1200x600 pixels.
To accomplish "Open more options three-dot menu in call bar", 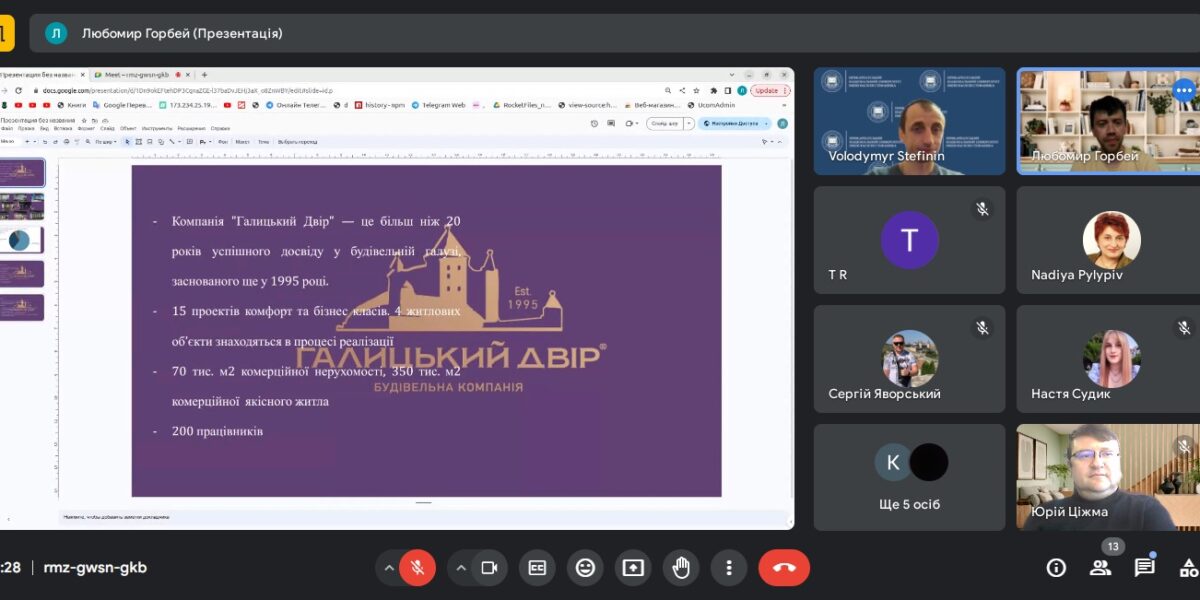I will 729,568.
